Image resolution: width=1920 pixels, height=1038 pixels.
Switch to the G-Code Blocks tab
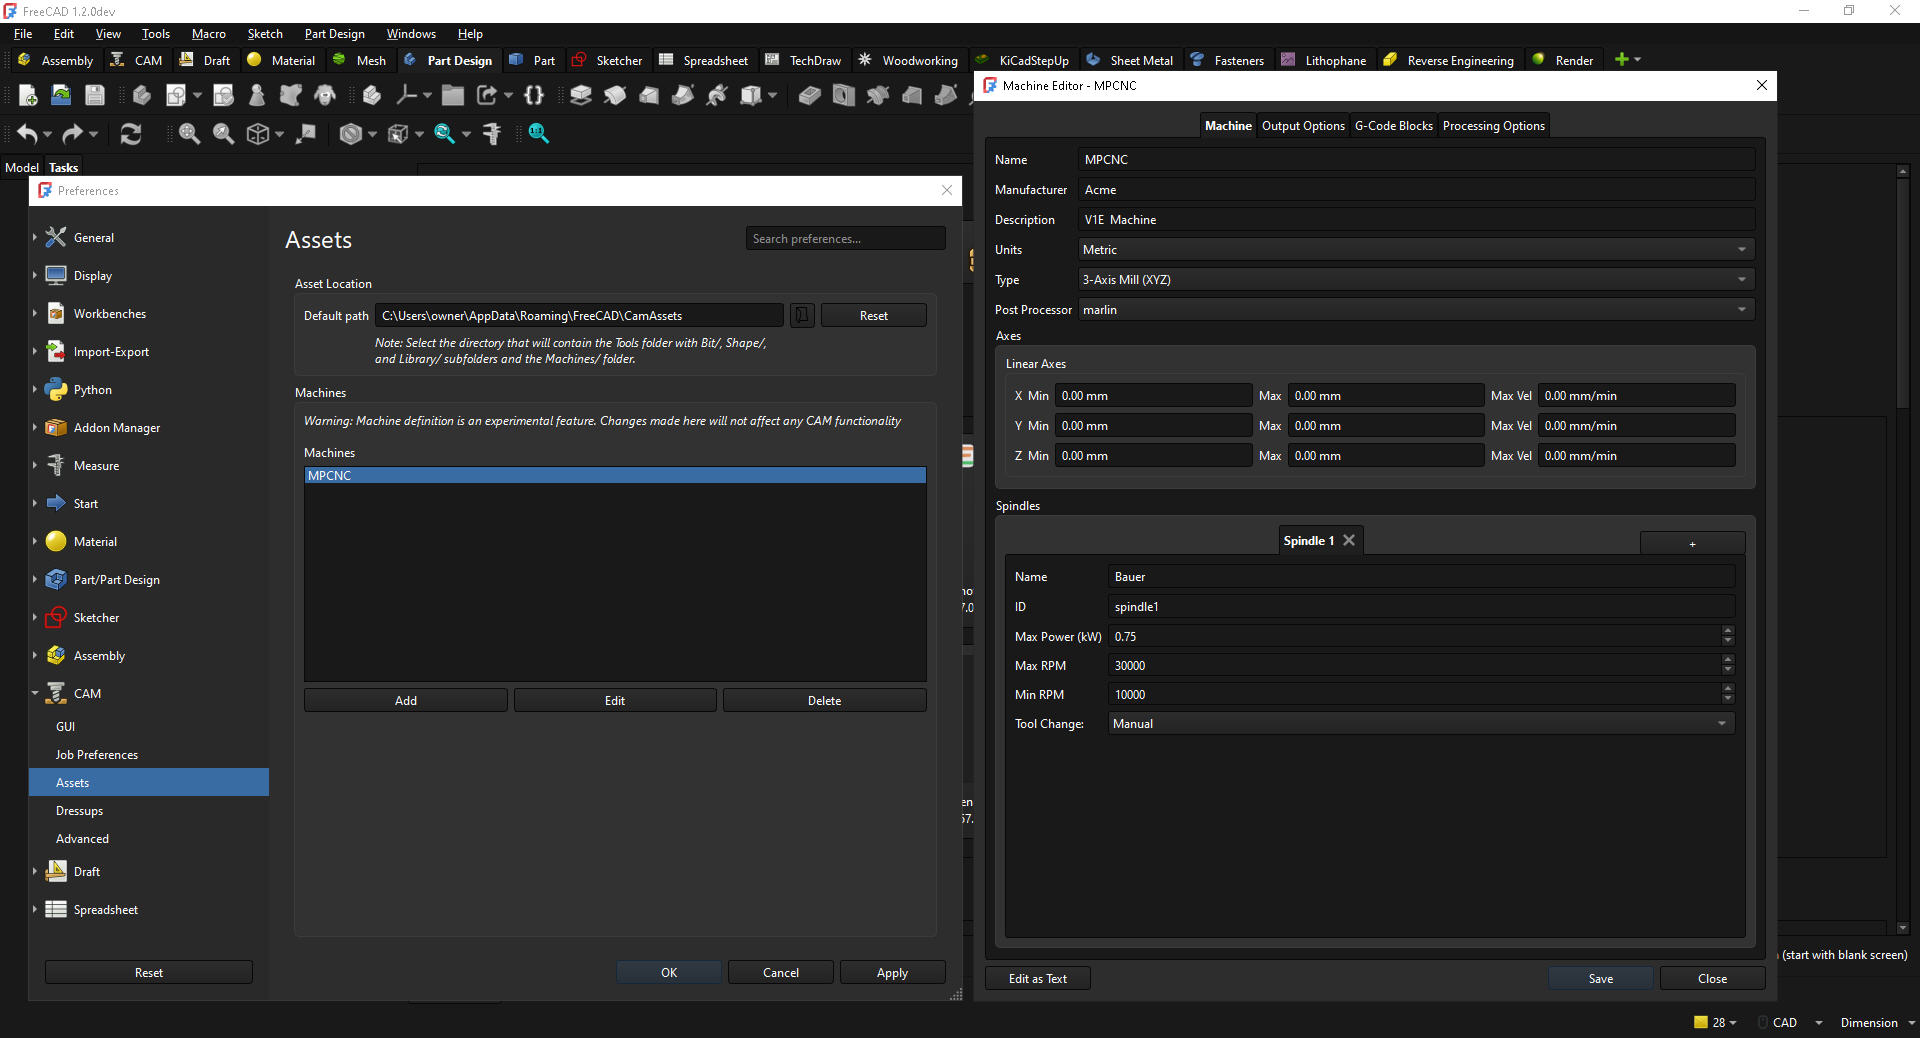[x=1393, y=126]
